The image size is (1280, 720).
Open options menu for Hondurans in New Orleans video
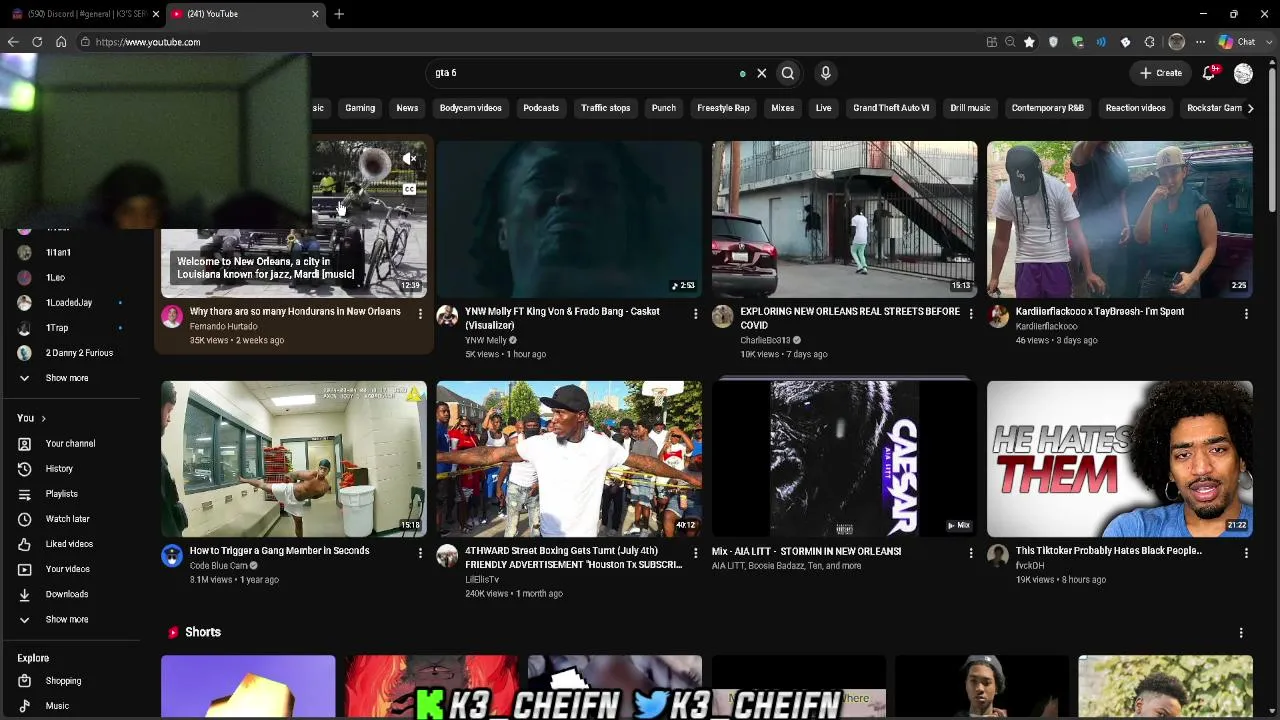point(420,314)
